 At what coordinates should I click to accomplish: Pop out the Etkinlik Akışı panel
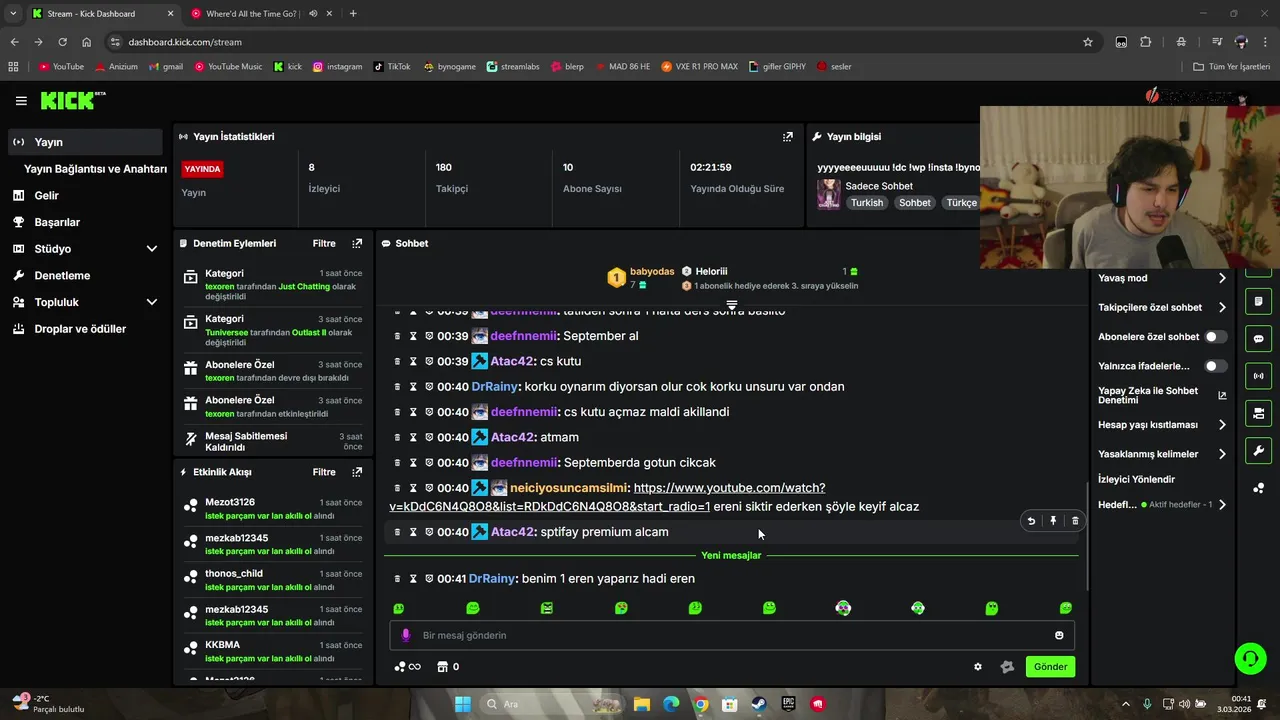pos(357,472)
